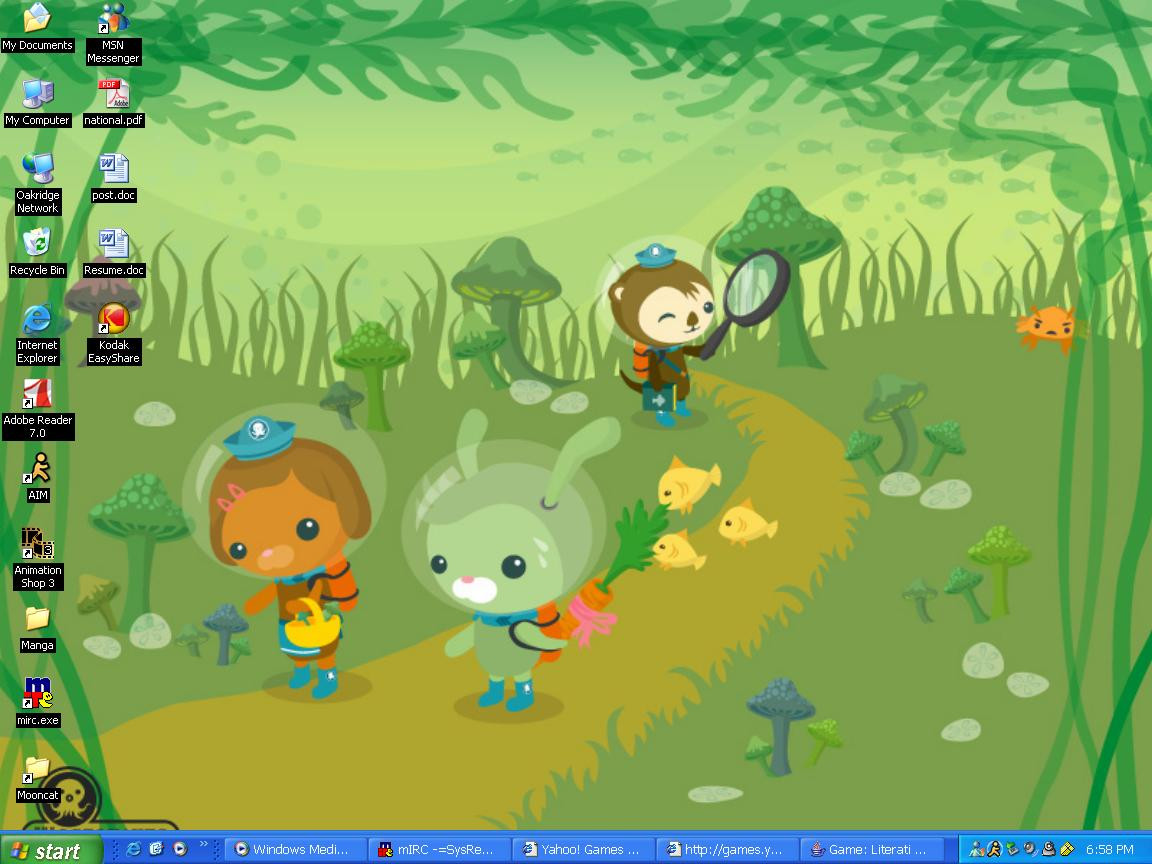The width and height of the screenshot is (1152, 864).
Task: Switch to Game: Literati taskbar window
Action: 870,849
